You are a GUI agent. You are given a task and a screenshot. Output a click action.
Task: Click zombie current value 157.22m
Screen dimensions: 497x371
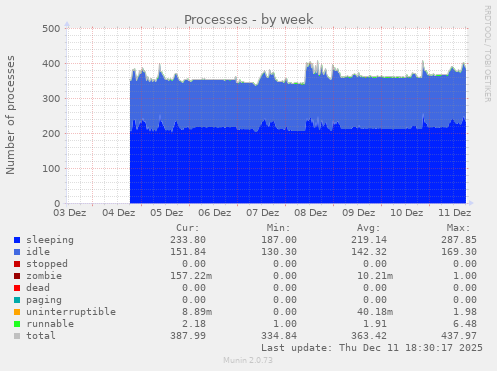coord(191,276)
